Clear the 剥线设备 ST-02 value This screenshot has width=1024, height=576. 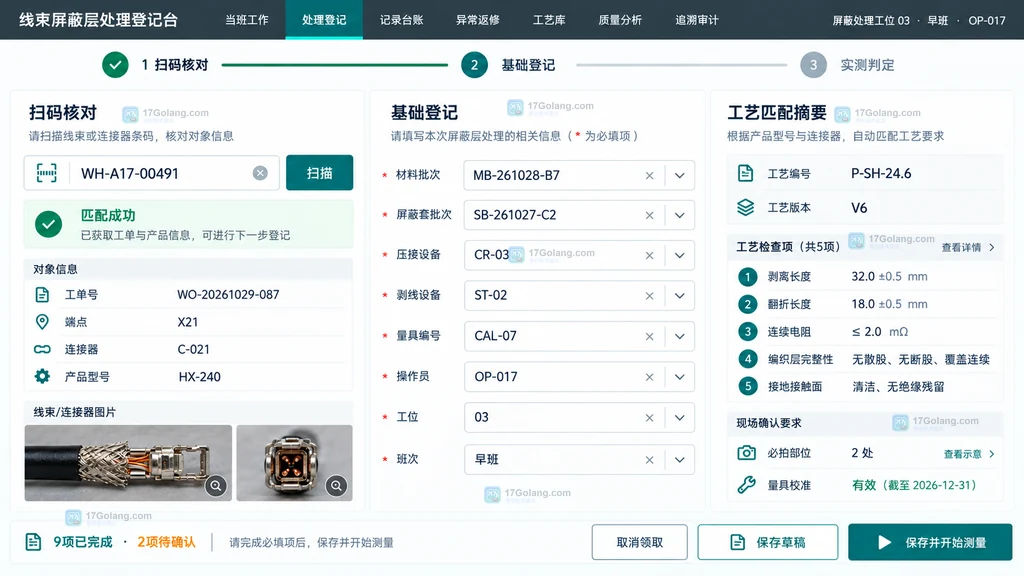pyautogui.click(x=649, y=296)
